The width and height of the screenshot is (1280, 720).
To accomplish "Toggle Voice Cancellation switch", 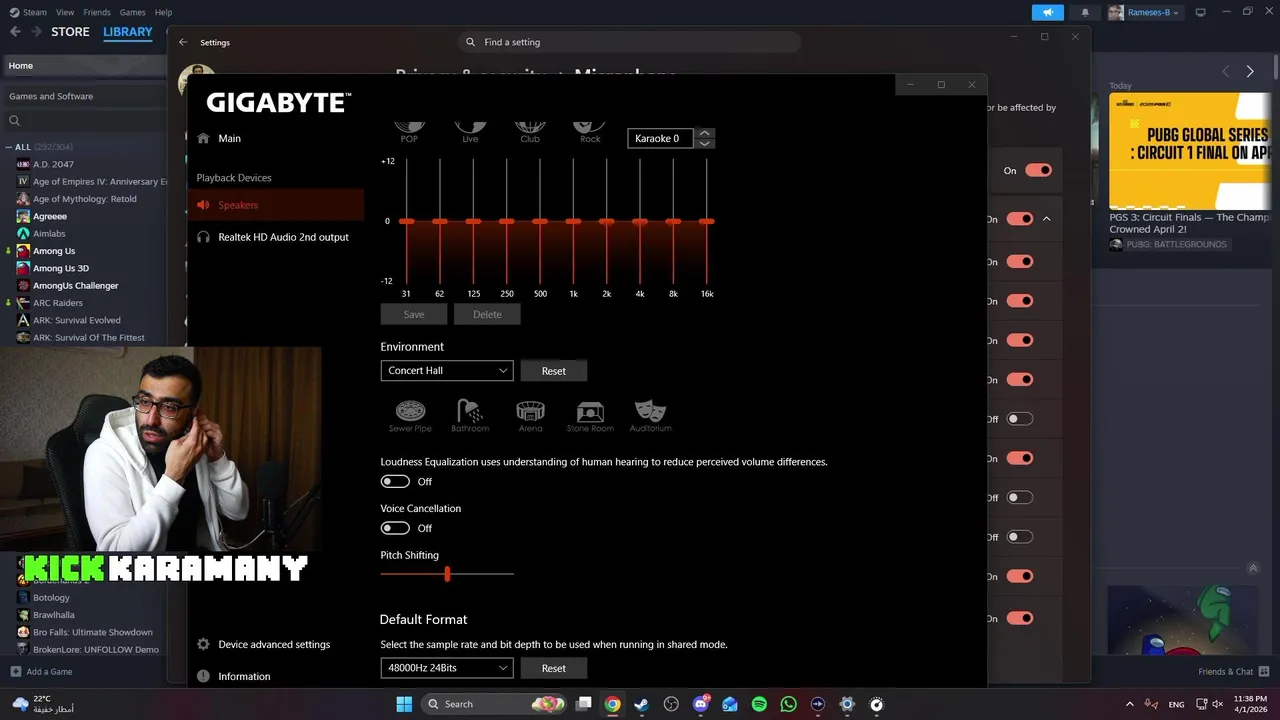I will pyautogui.click(x=395, y=528).
